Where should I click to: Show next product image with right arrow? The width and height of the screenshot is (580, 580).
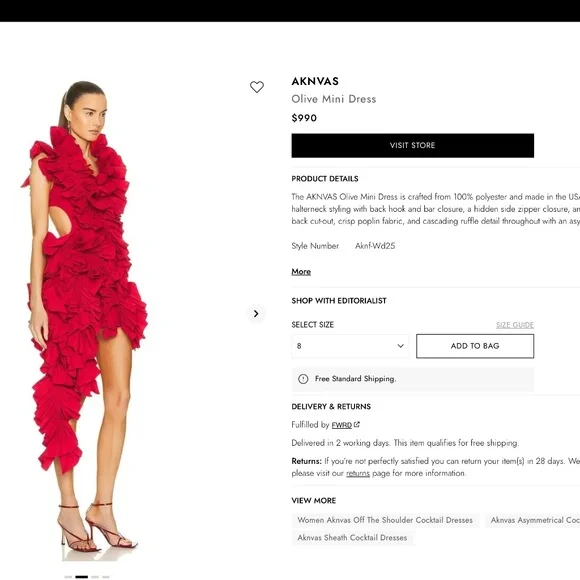[x=256, y=314]
